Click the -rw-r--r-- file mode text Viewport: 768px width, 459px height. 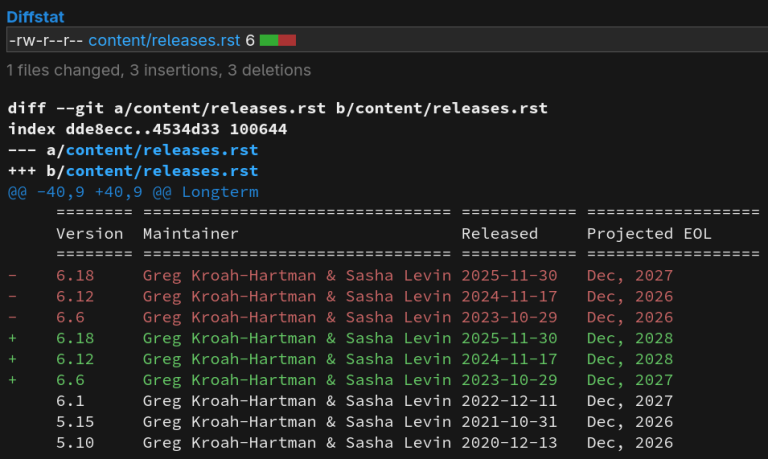[x=45, y=40]
